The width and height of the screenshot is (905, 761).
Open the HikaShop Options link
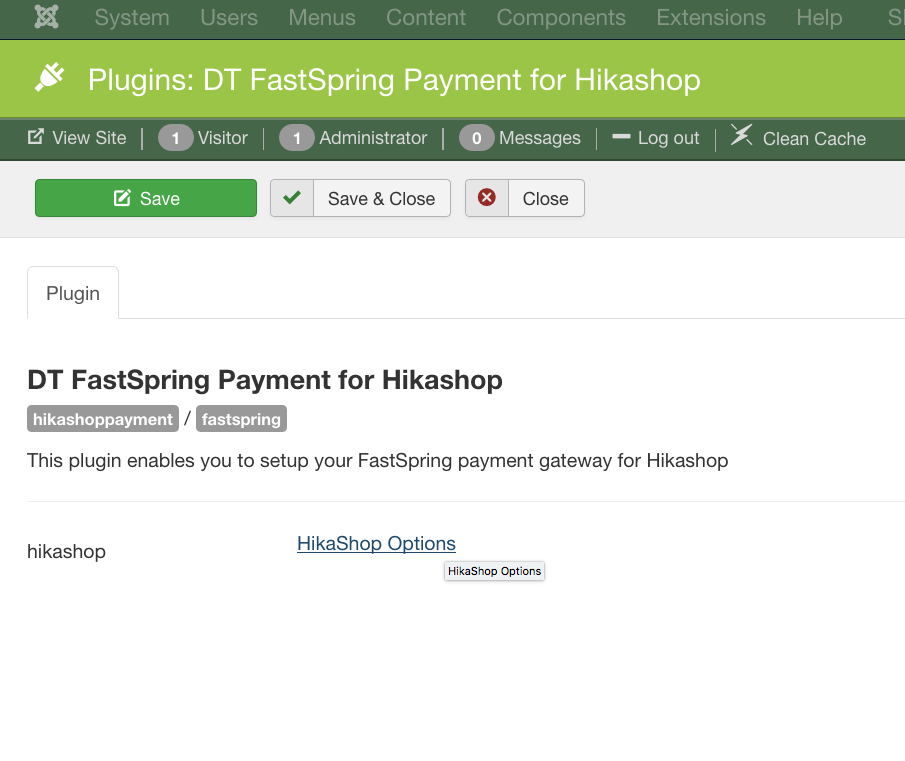376,543
